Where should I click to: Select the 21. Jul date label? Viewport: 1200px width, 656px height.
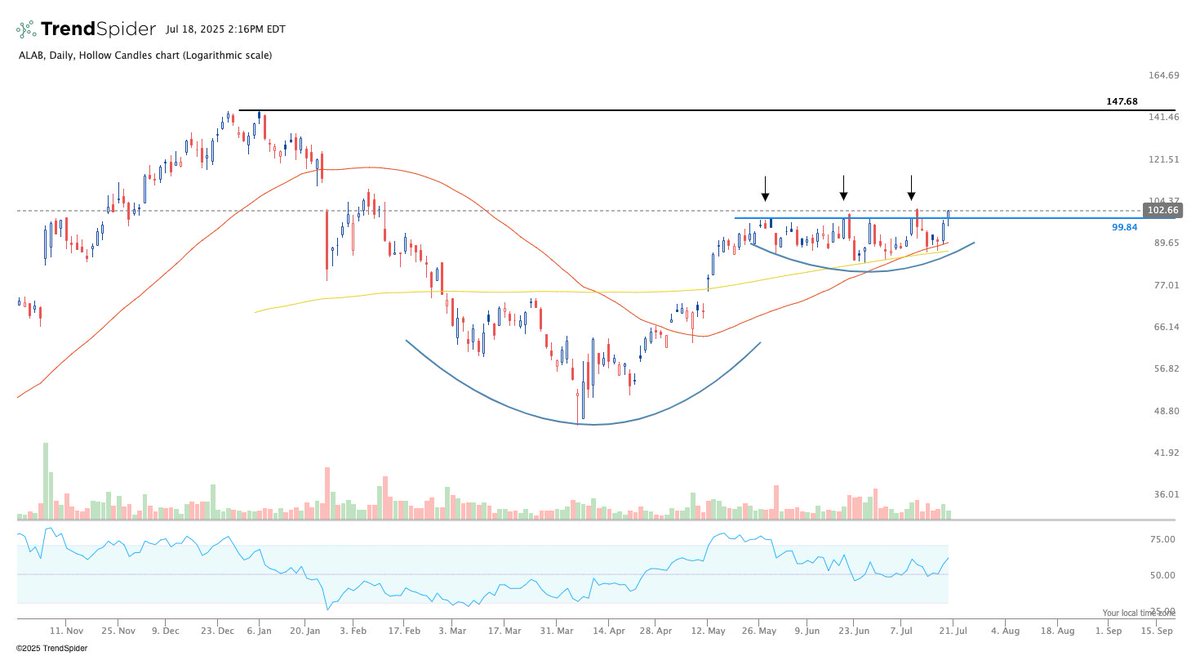(x=951, y=632)
